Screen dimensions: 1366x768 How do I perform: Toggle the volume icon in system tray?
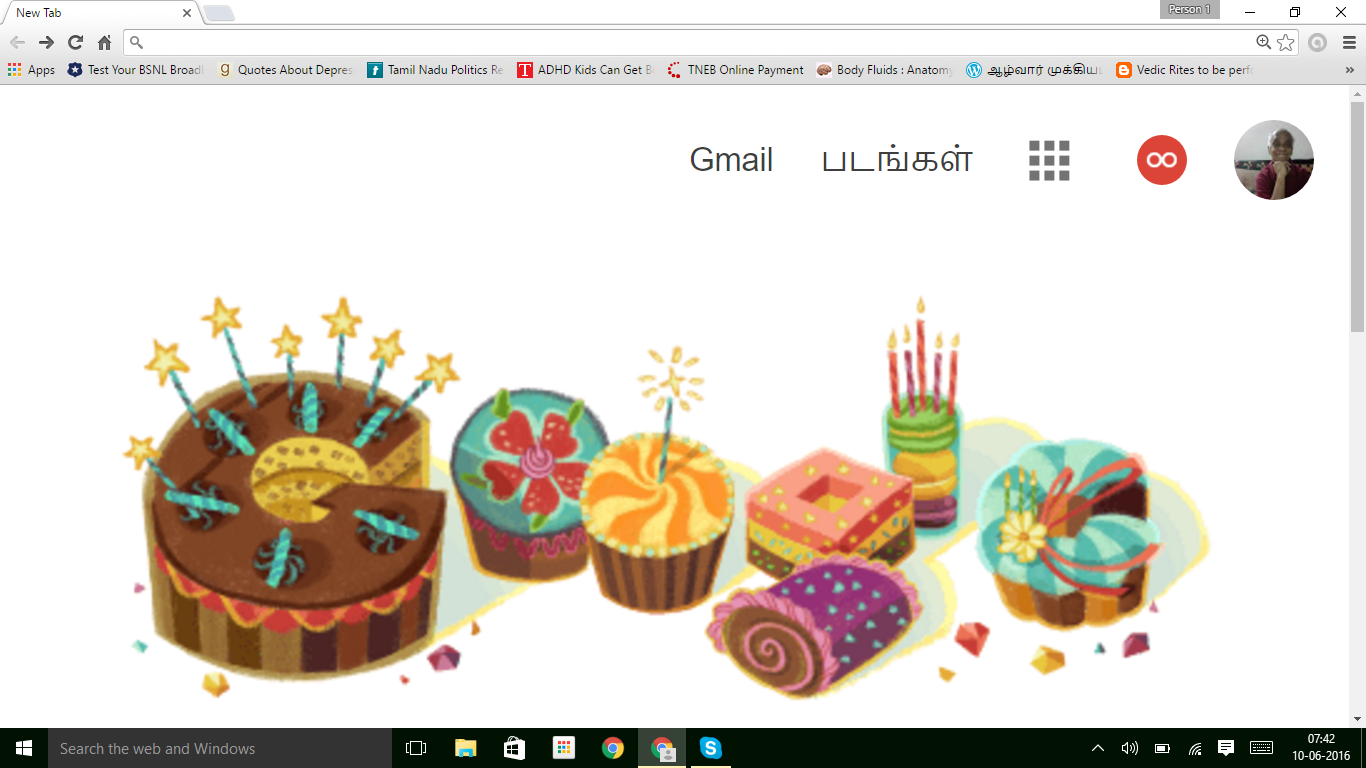click(x=1129, y=748)
